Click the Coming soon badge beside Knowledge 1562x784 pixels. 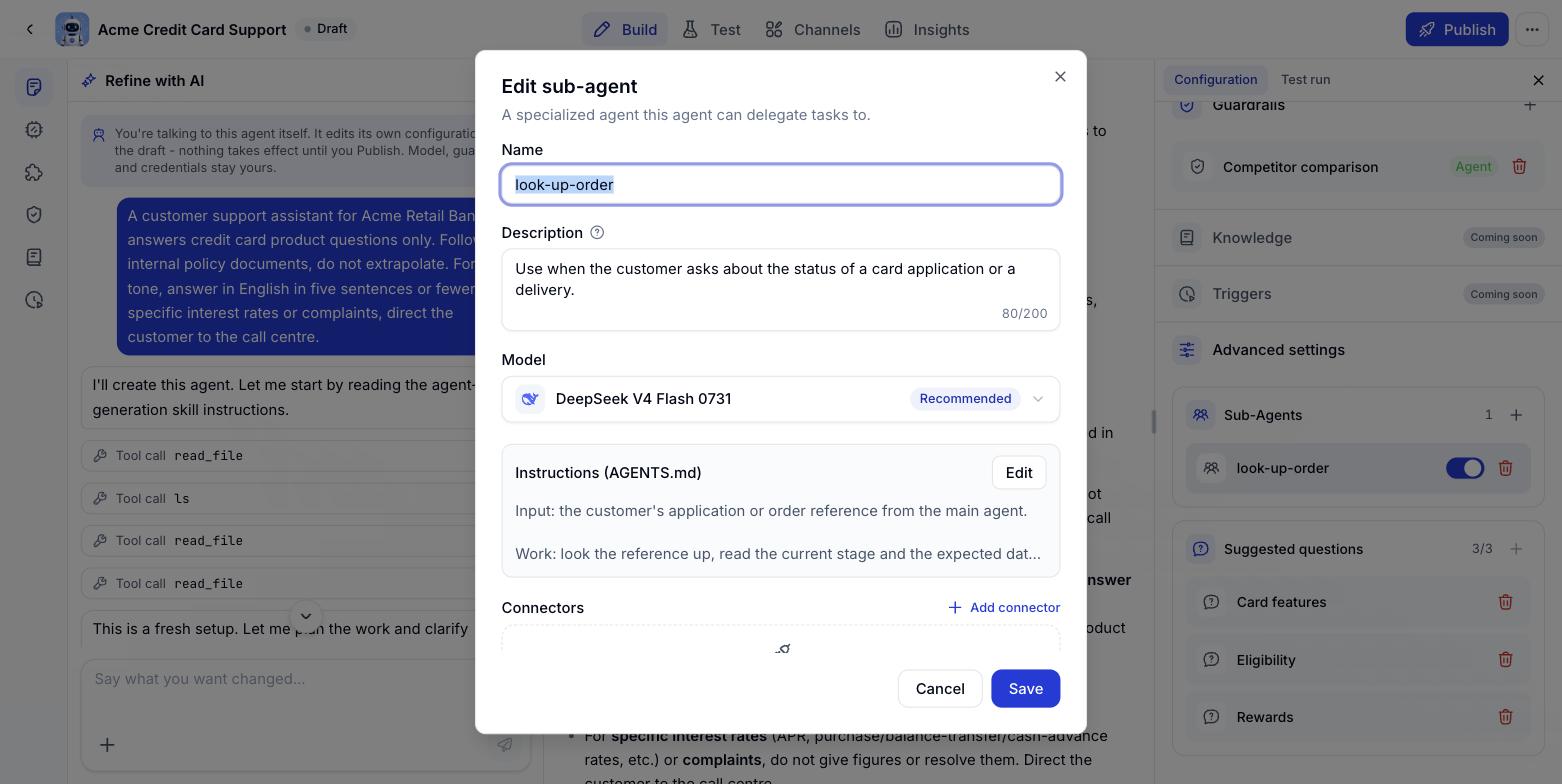coord(1503,238)
